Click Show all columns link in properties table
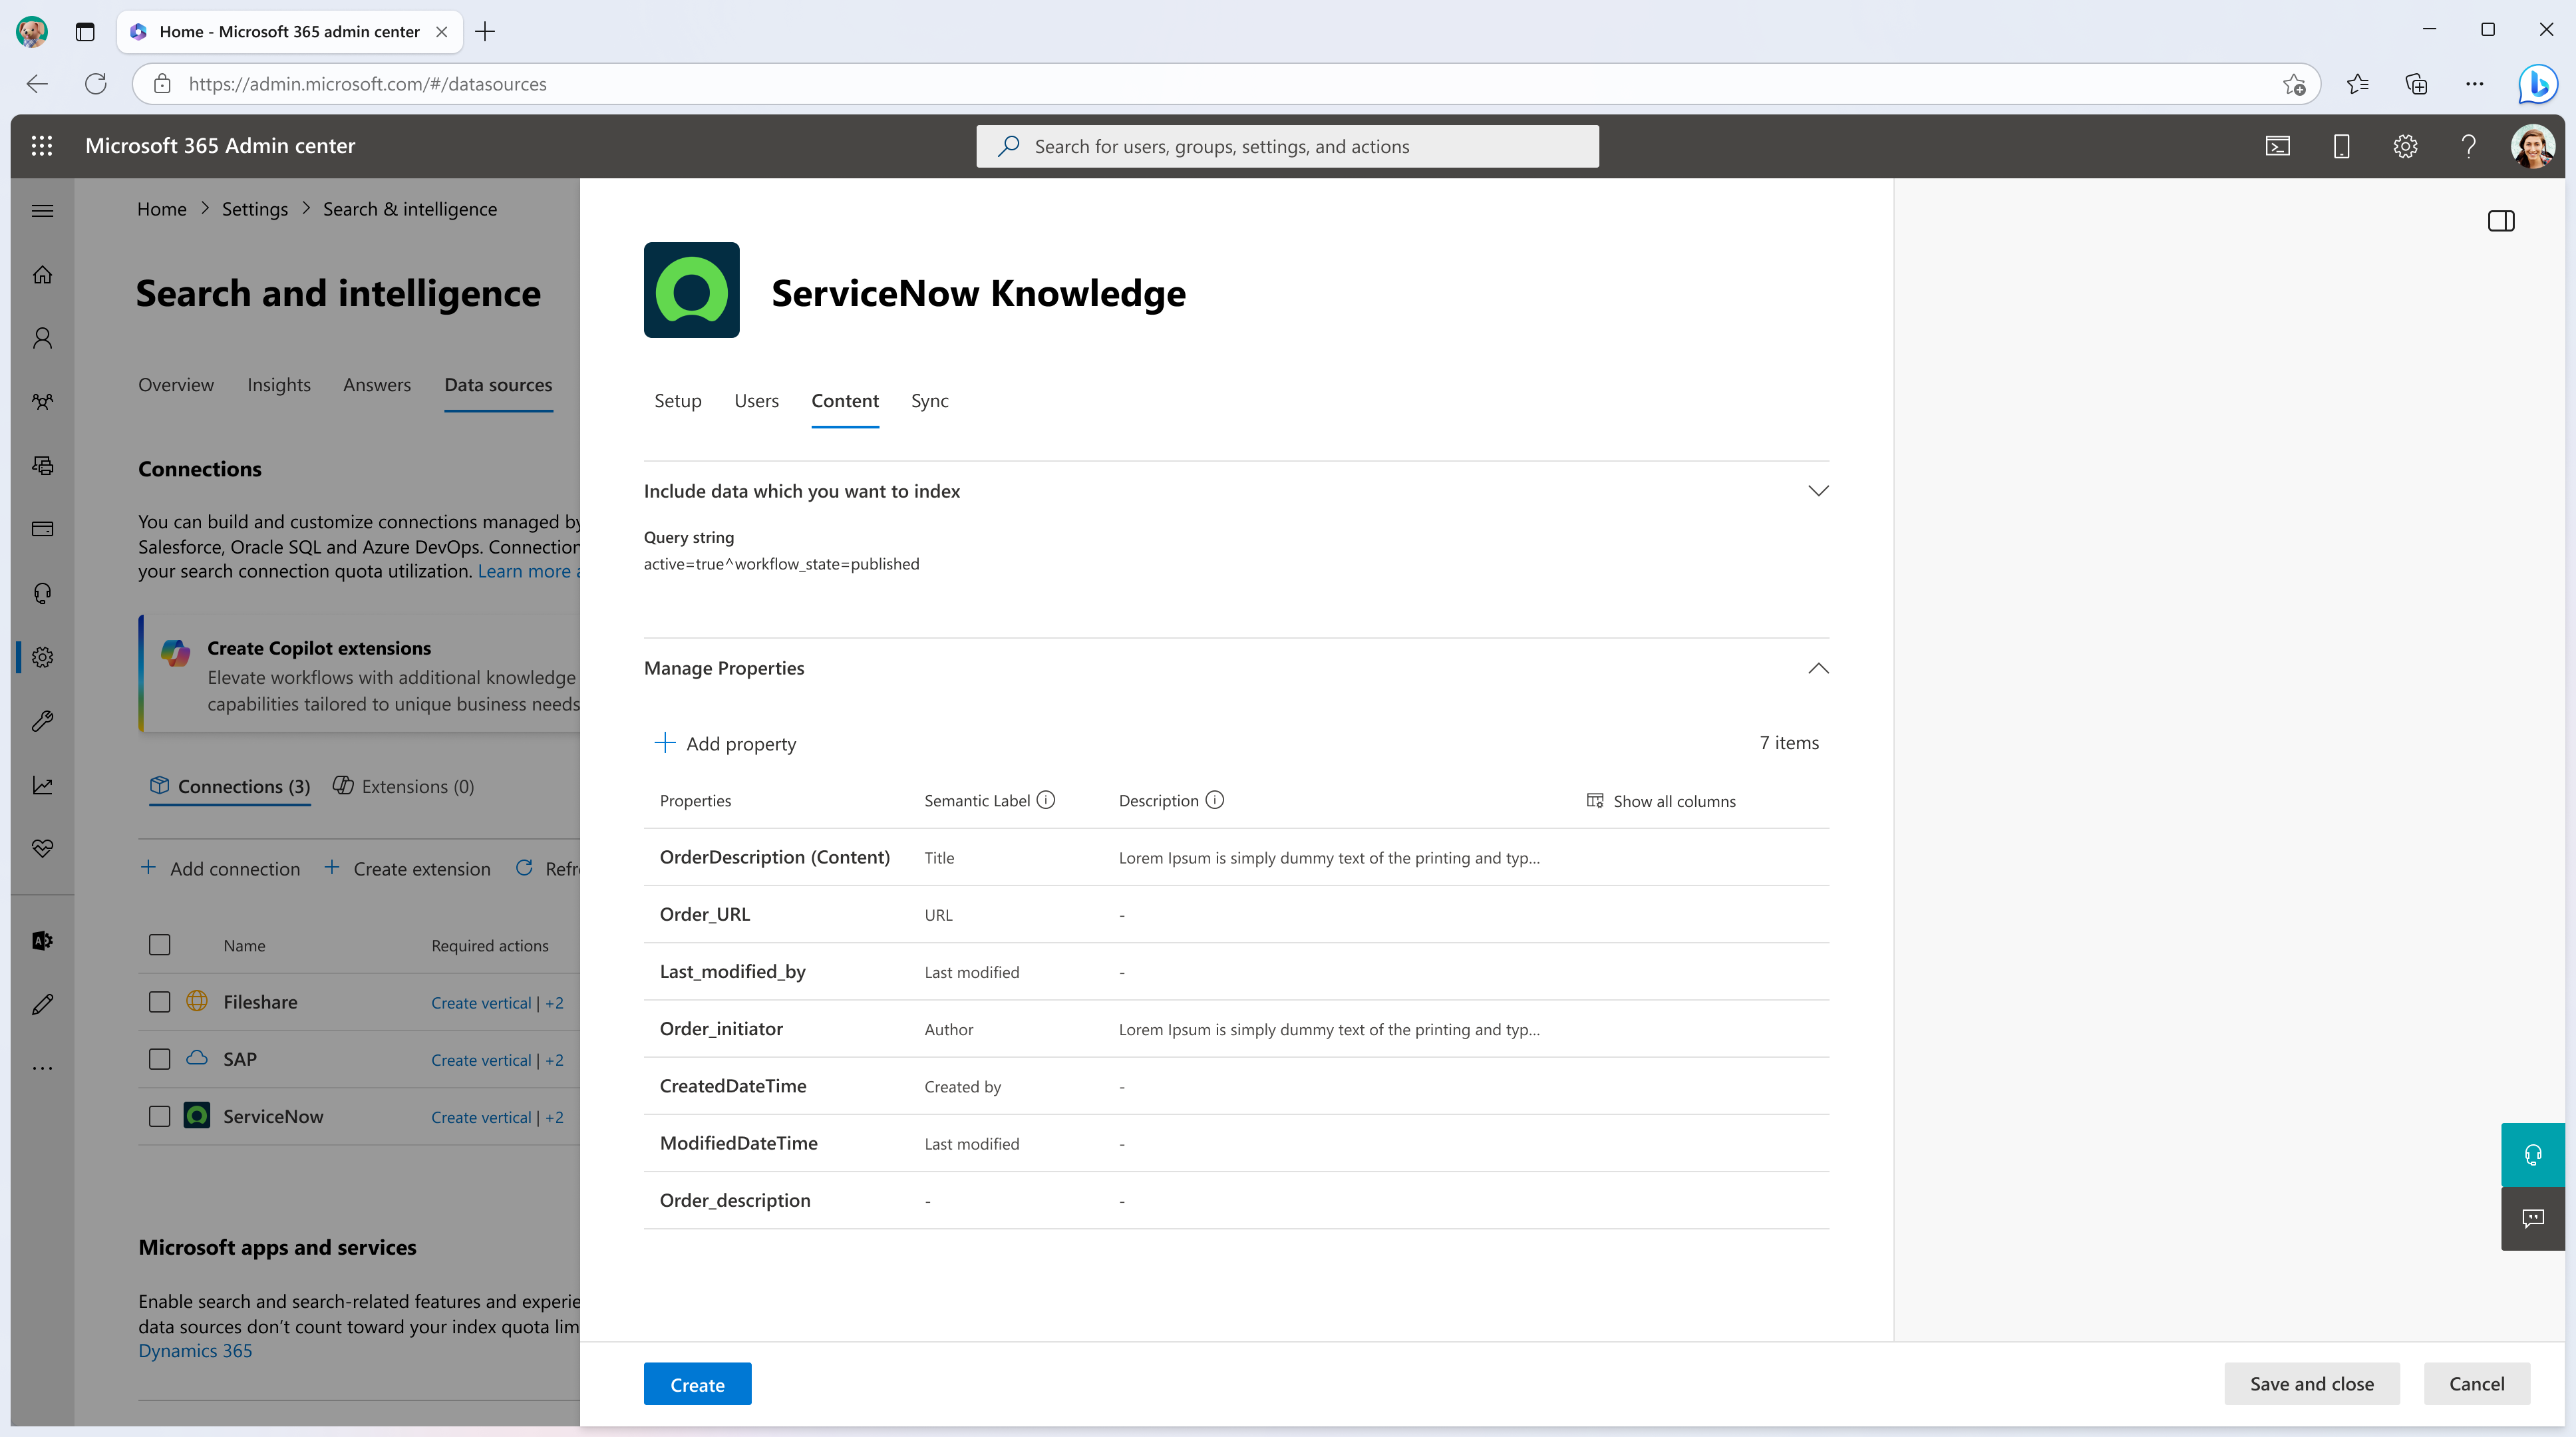 coord(1658,800)
